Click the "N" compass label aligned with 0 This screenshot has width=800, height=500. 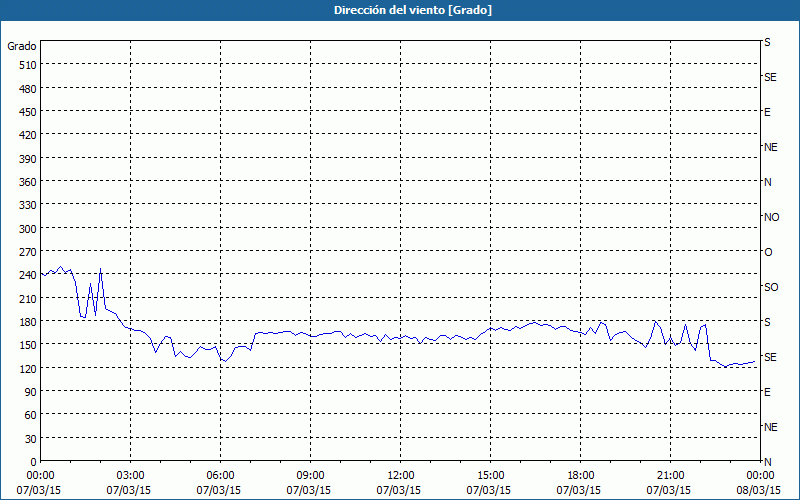pos(767,462)
